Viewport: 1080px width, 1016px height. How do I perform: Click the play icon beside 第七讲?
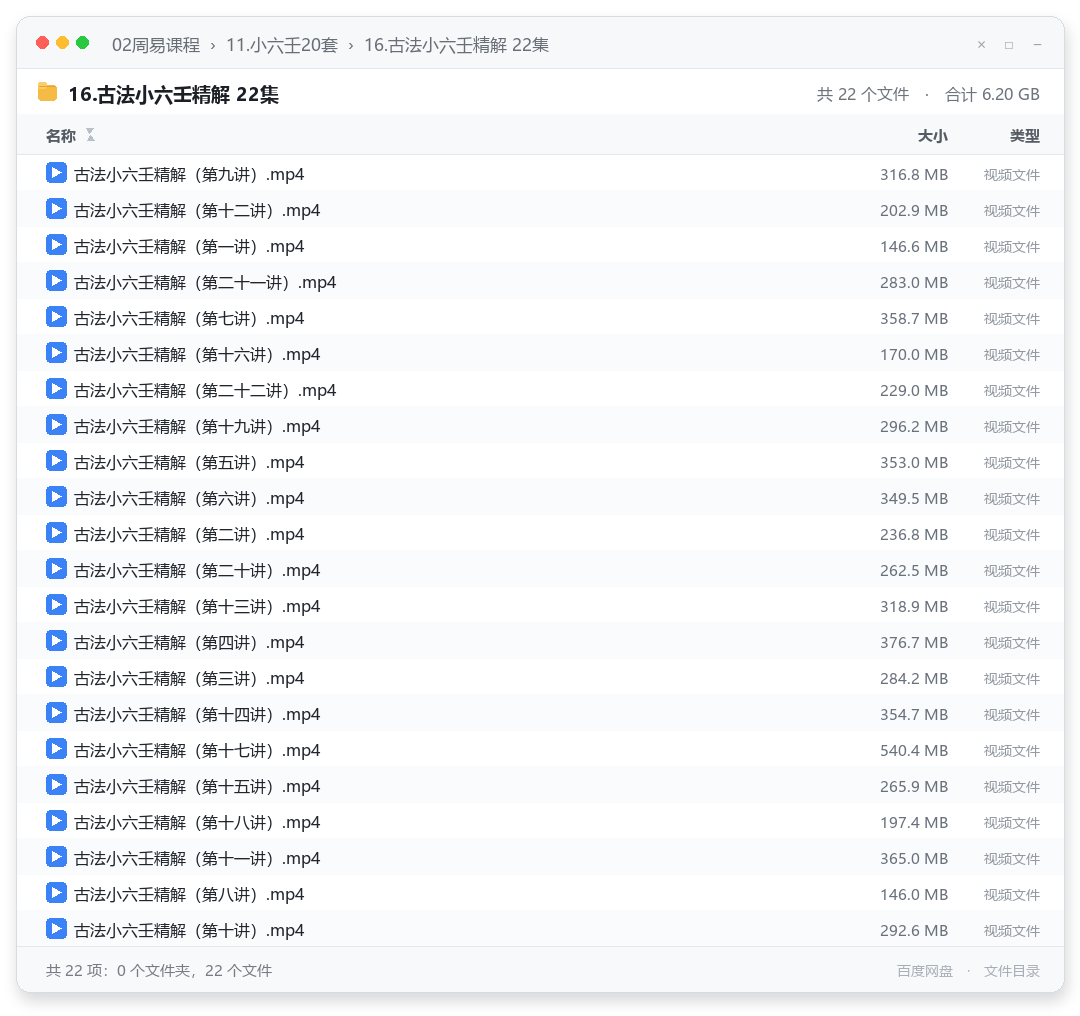[x=56, y=317]
